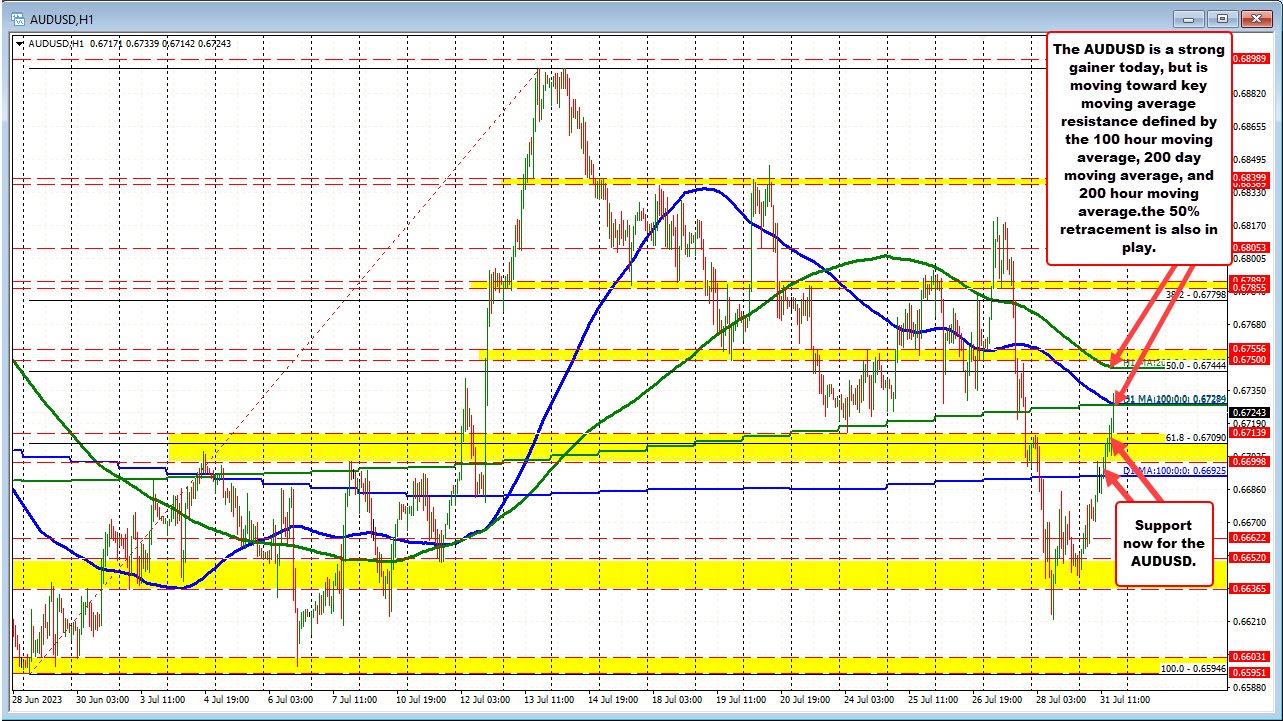This screenshot has width=1283, height=721.
Task: Click the price axis value 0.66210
Action: click(1252, 621)
